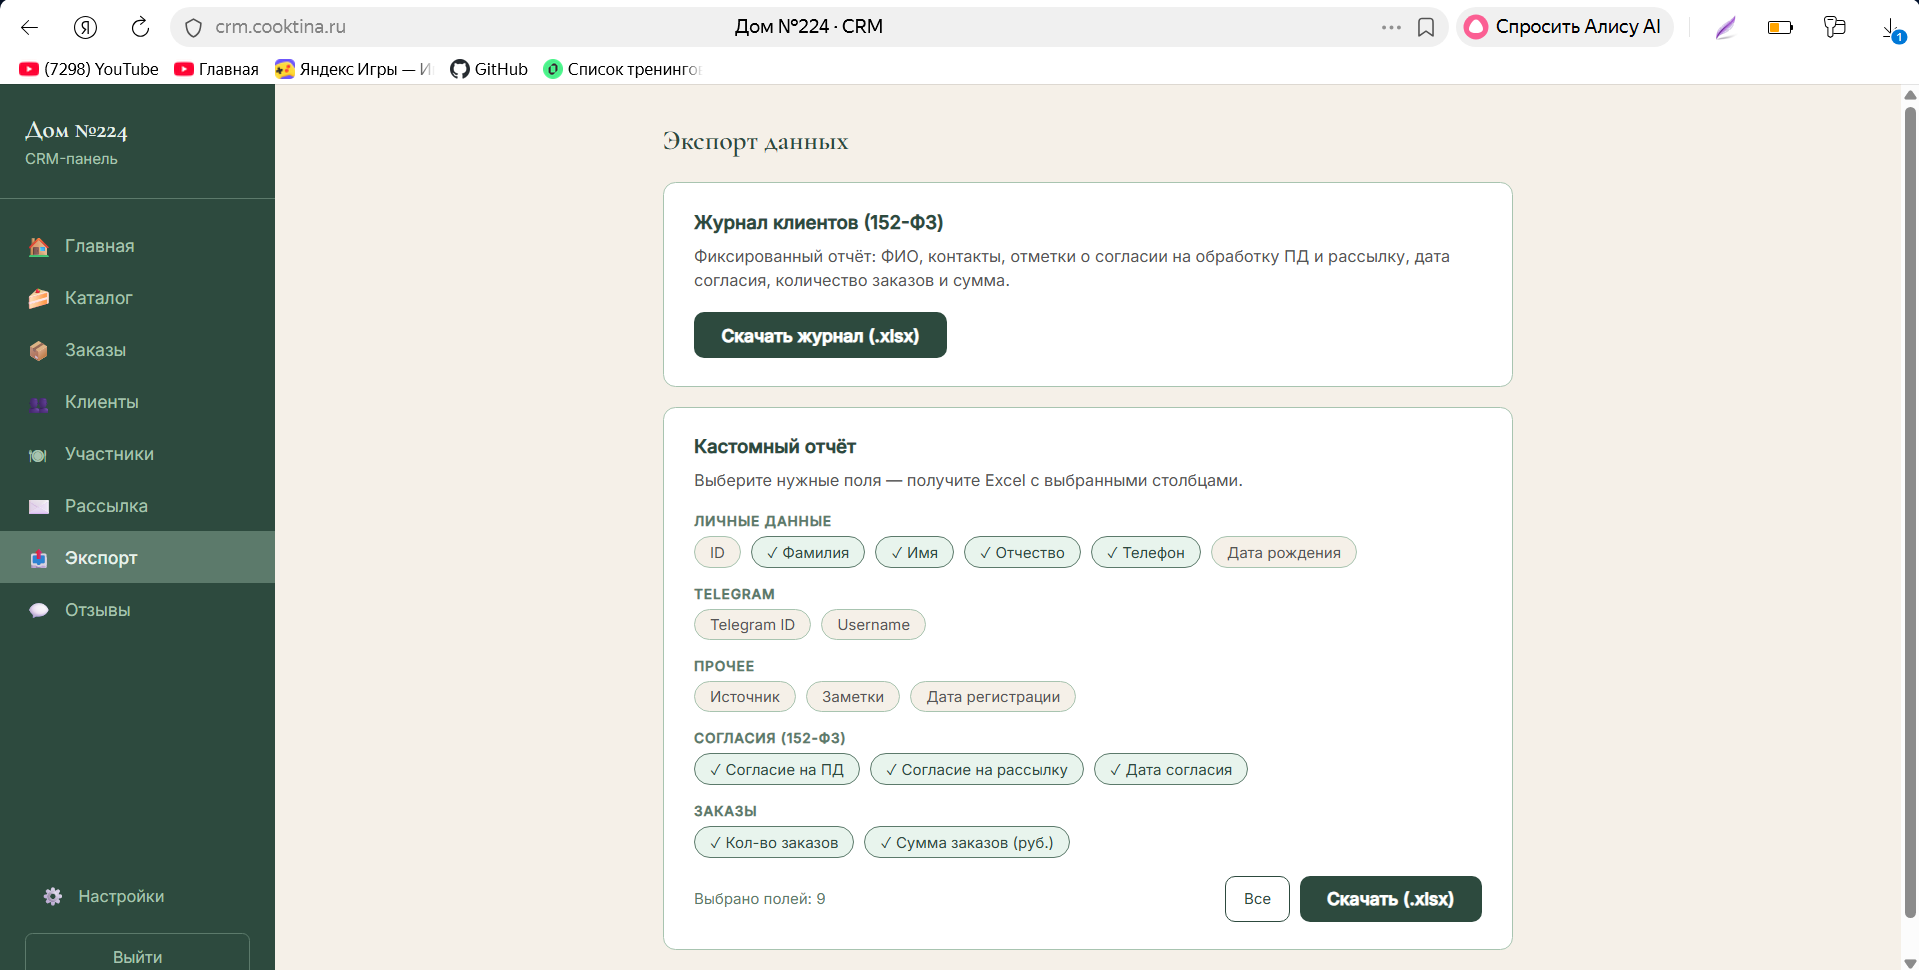Screen dimensions: 1919x970
Task: Open the Главная bookmark in bookmarks bar
Action: click(216, 69)
